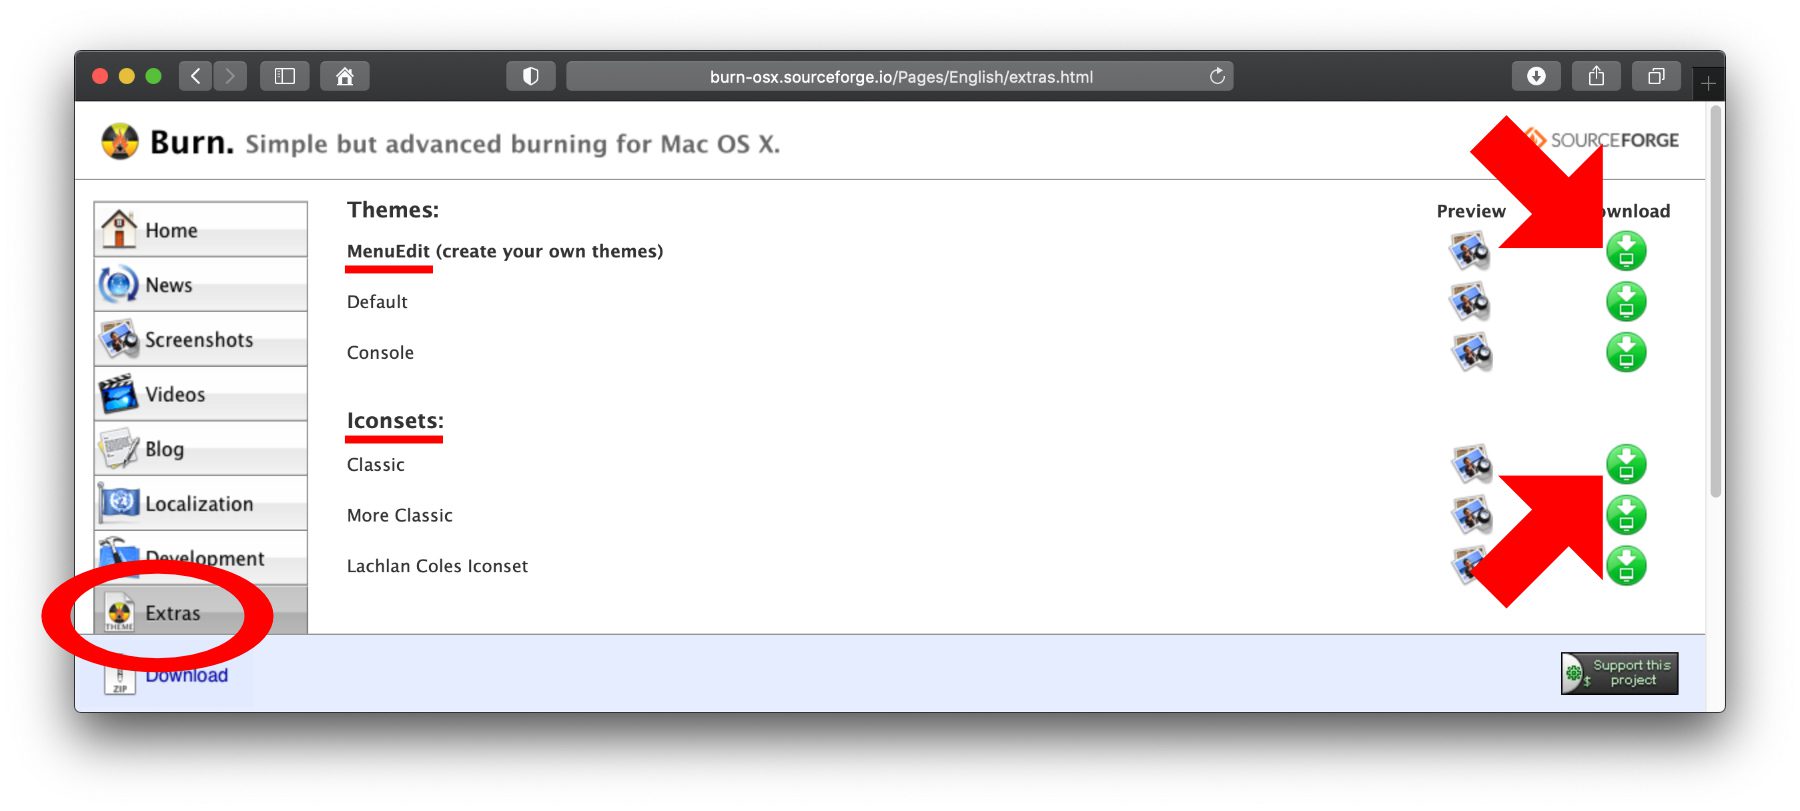Go to the Screenshots section
This screenshot has width=1800, height=811.
pyautogui.click(x=200, y=340)
